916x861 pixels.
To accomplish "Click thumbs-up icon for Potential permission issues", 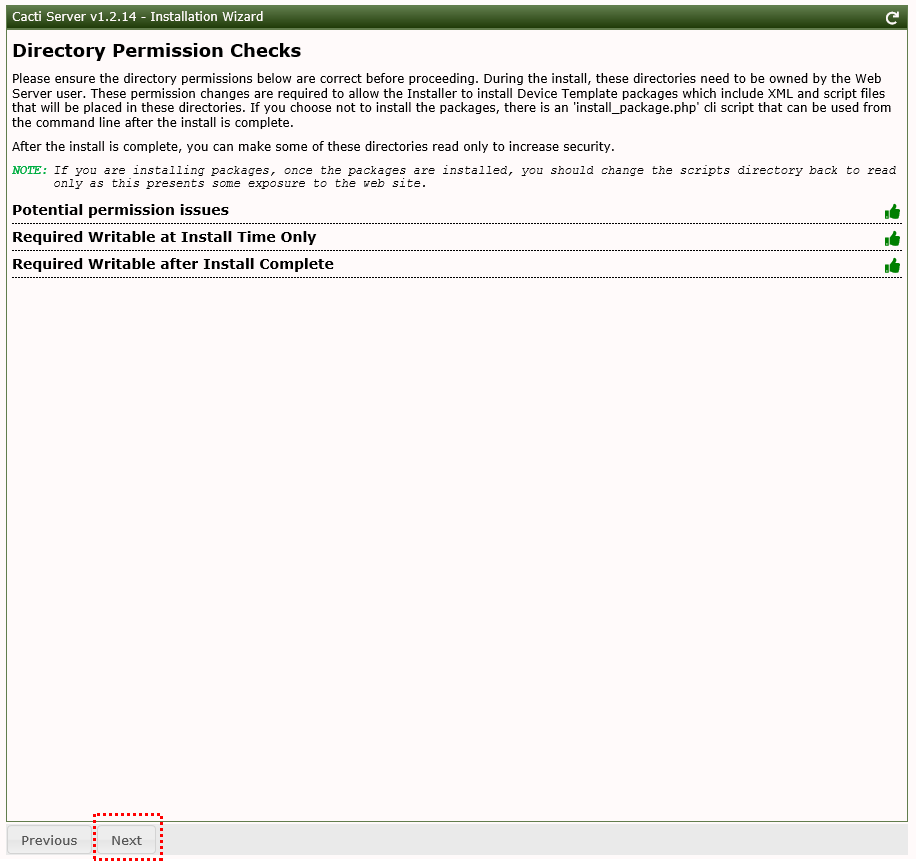I will pos(892,211).
